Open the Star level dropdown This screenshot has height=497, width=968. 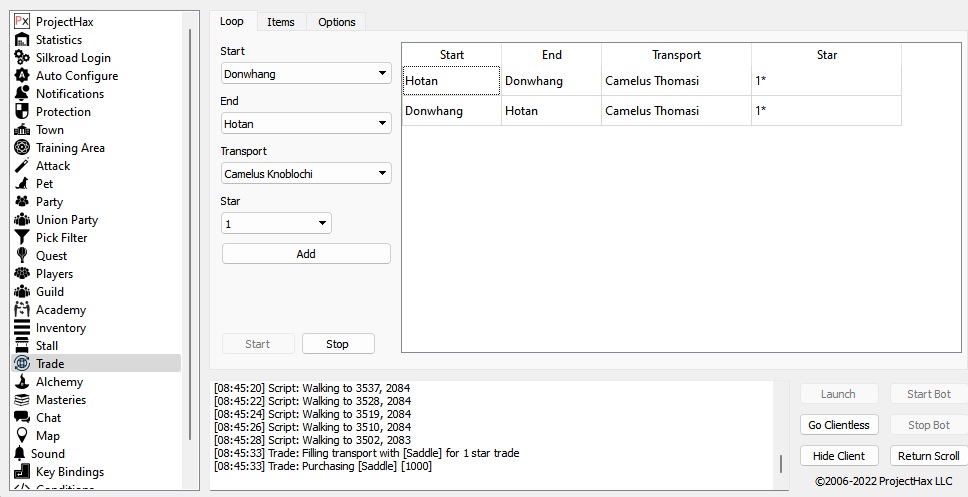point(276,224)
